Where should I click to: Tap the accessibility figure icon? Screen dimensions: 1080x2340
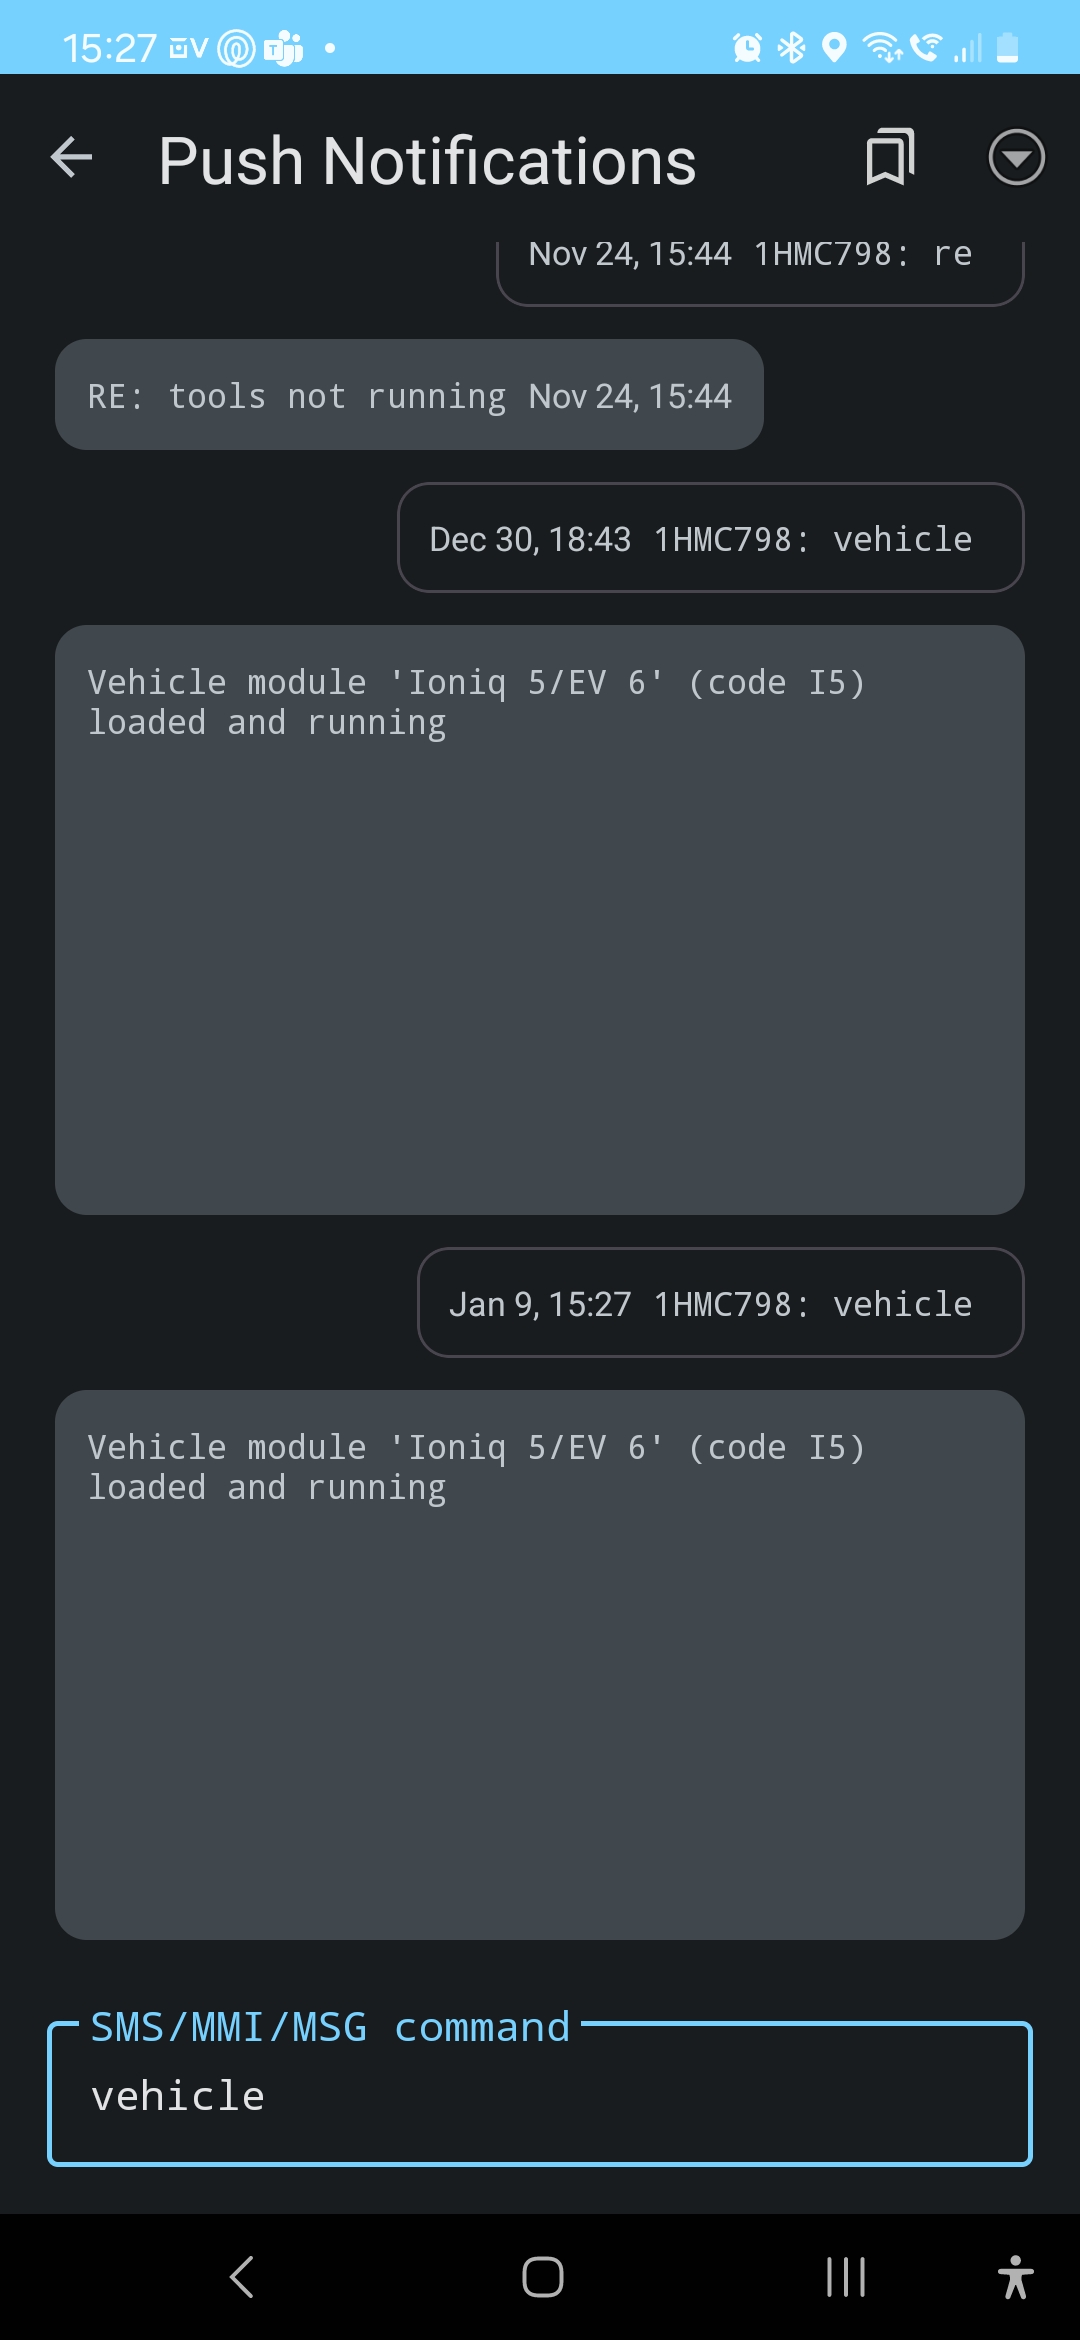(x=1015, y=2277)
